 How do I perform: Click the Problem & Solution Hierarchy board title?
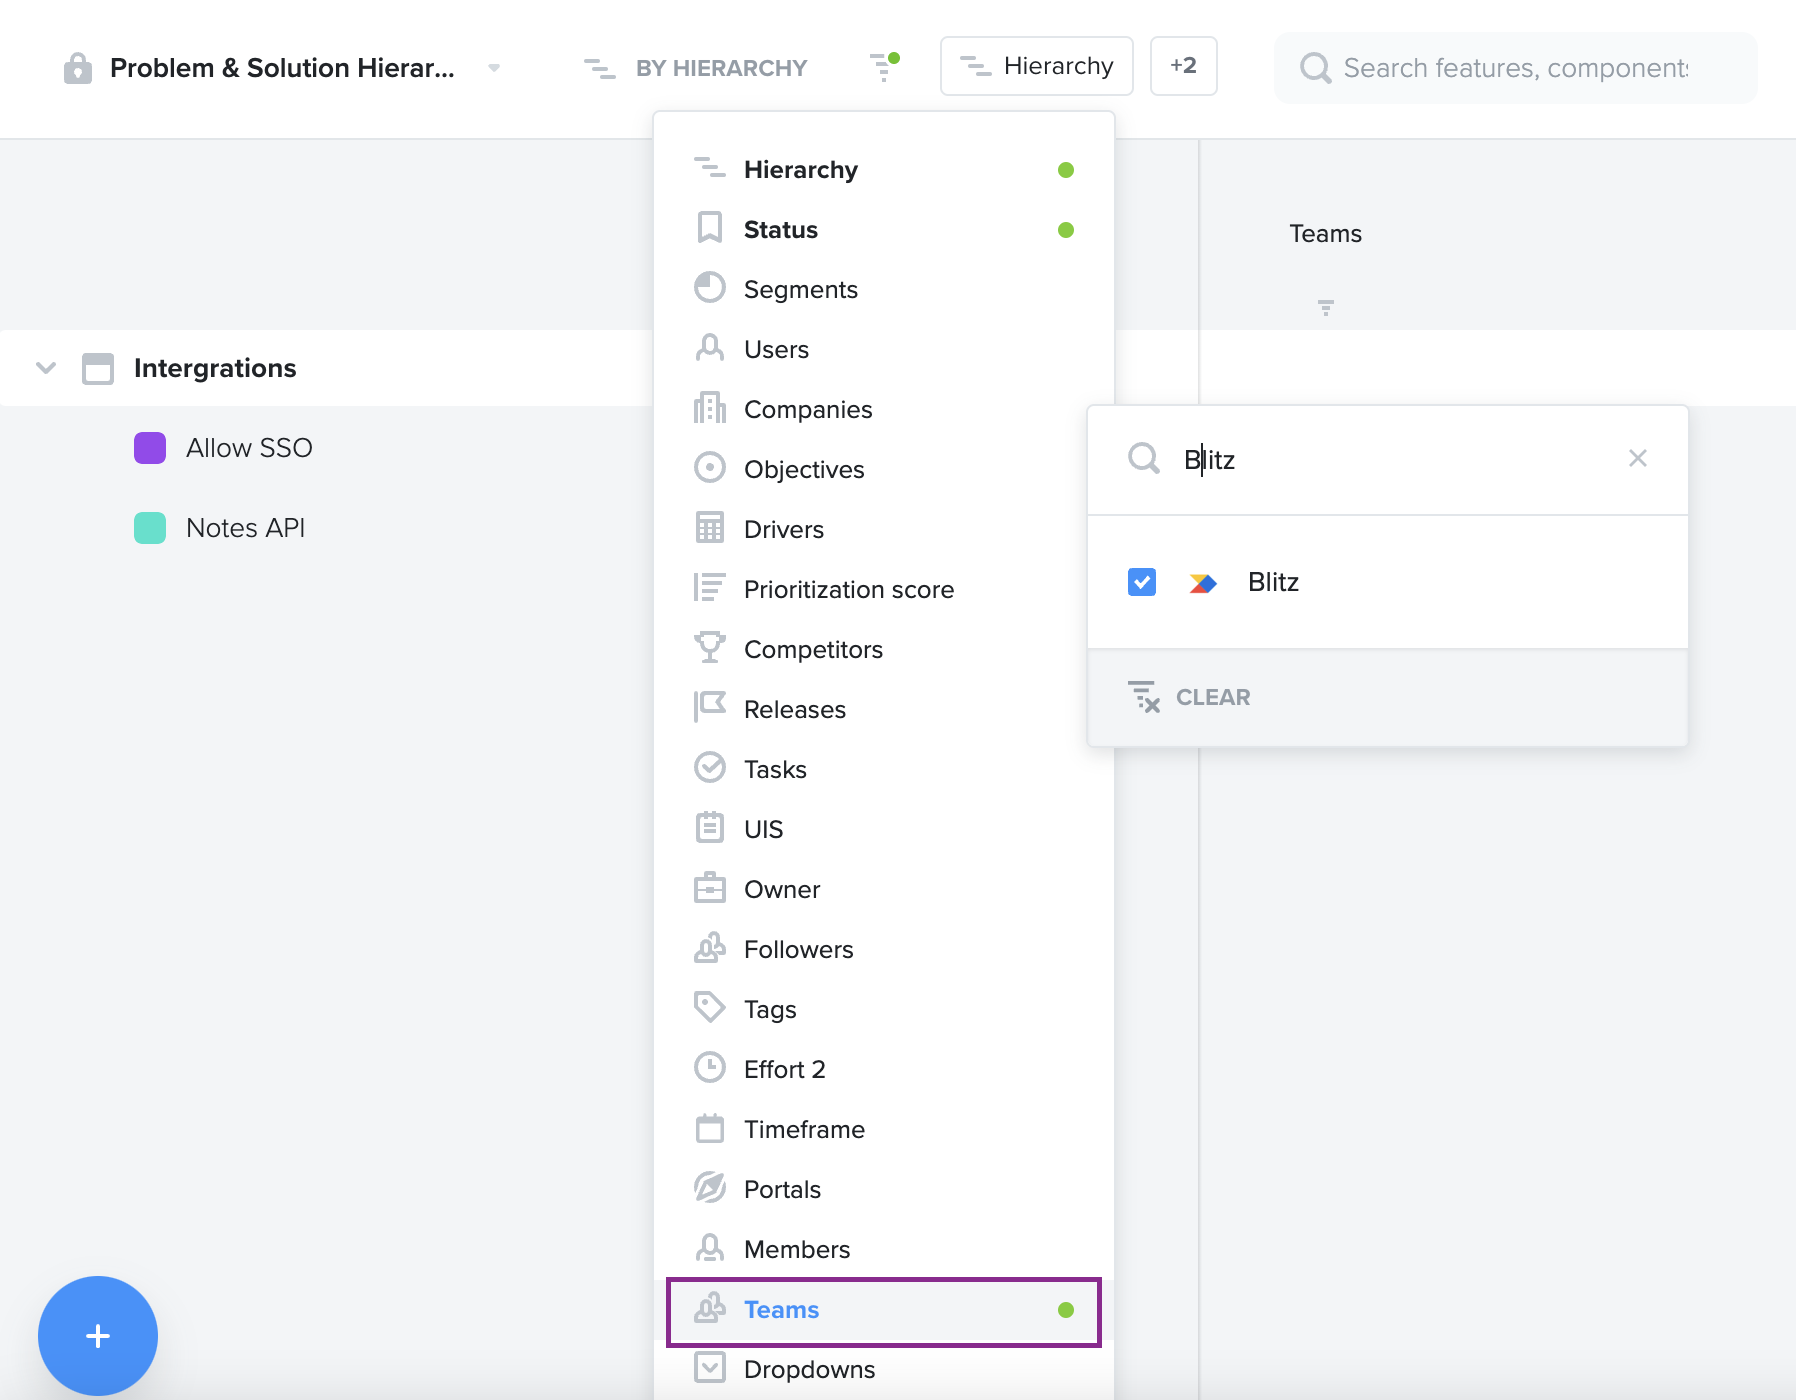pos(282,68)
